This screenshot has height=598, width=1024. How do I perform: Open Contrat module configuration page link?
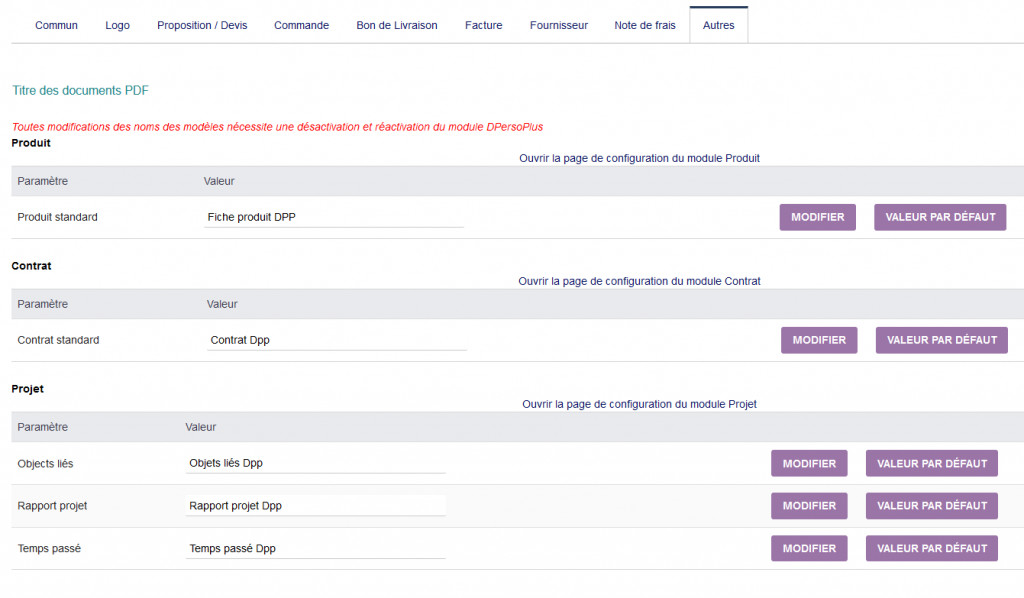(x=639, y=281)
